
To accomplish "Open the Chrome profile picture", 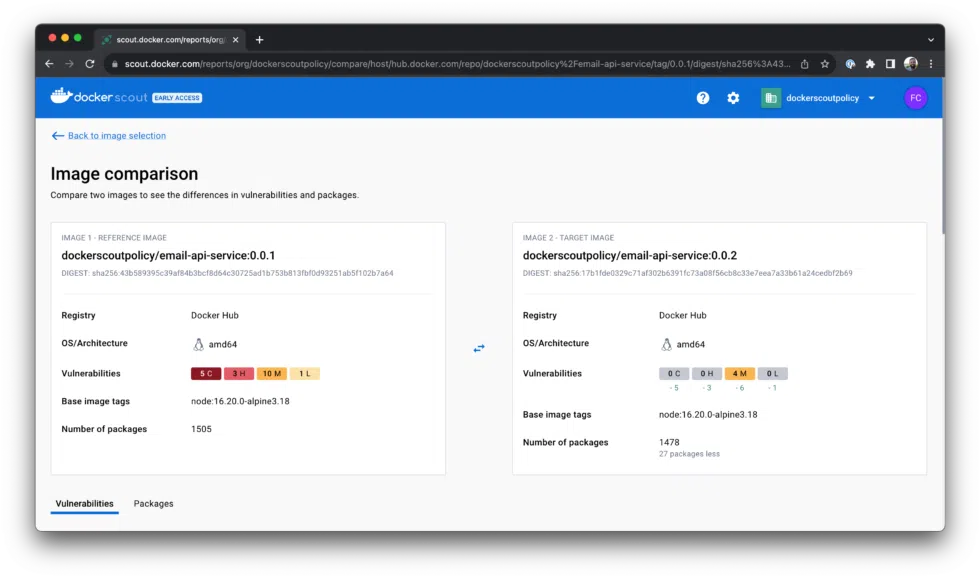I will (911, 64).
